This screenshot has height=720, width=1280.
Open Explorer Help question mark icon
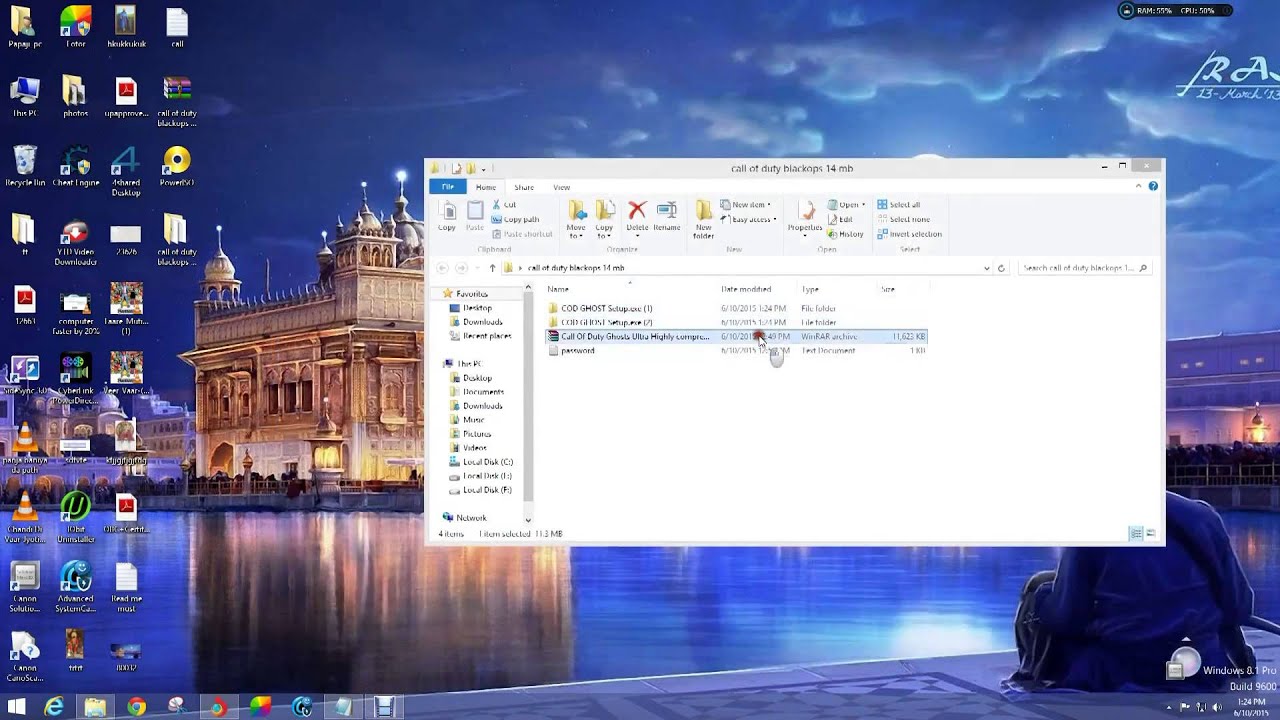(1153, 186)
